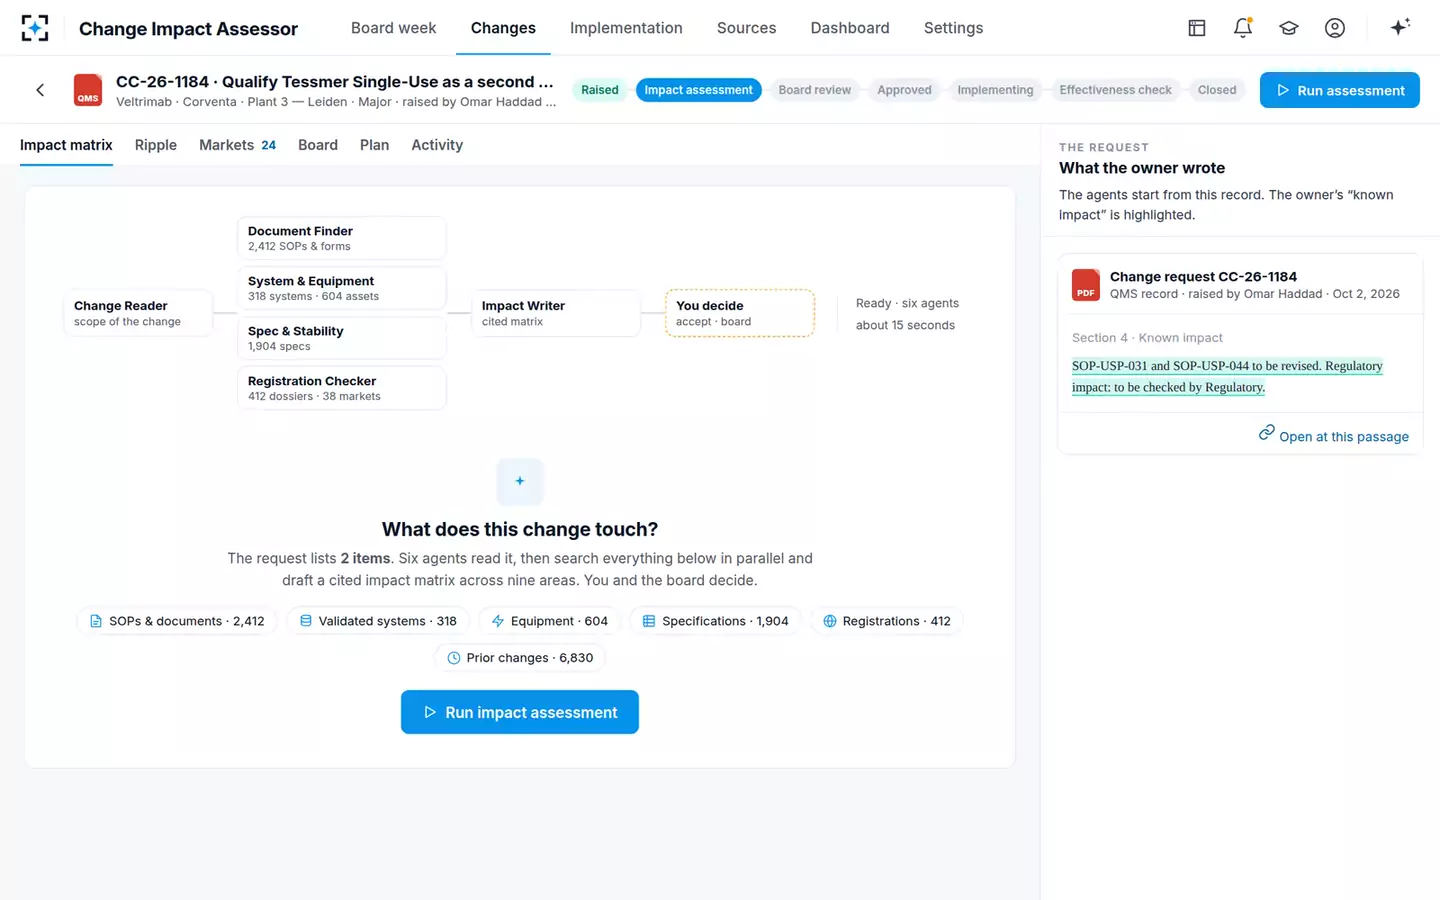This screenshot has height=900, width=1440.
Task: Click the Impact Writer agent node
Action: 556,313
